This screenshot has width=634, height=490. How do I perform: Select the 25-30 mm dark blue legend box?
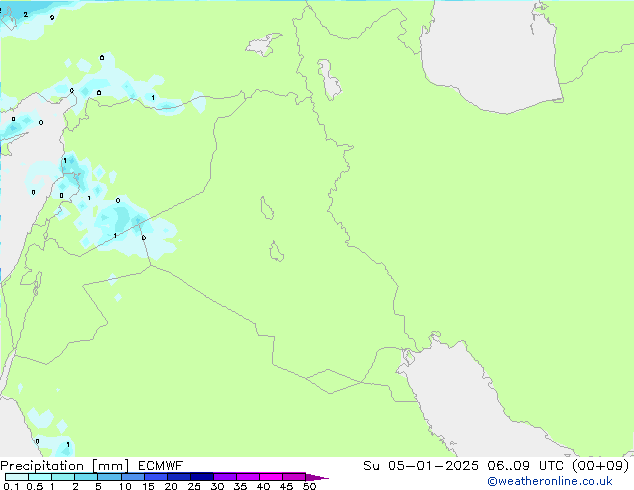tap(202, 477)
